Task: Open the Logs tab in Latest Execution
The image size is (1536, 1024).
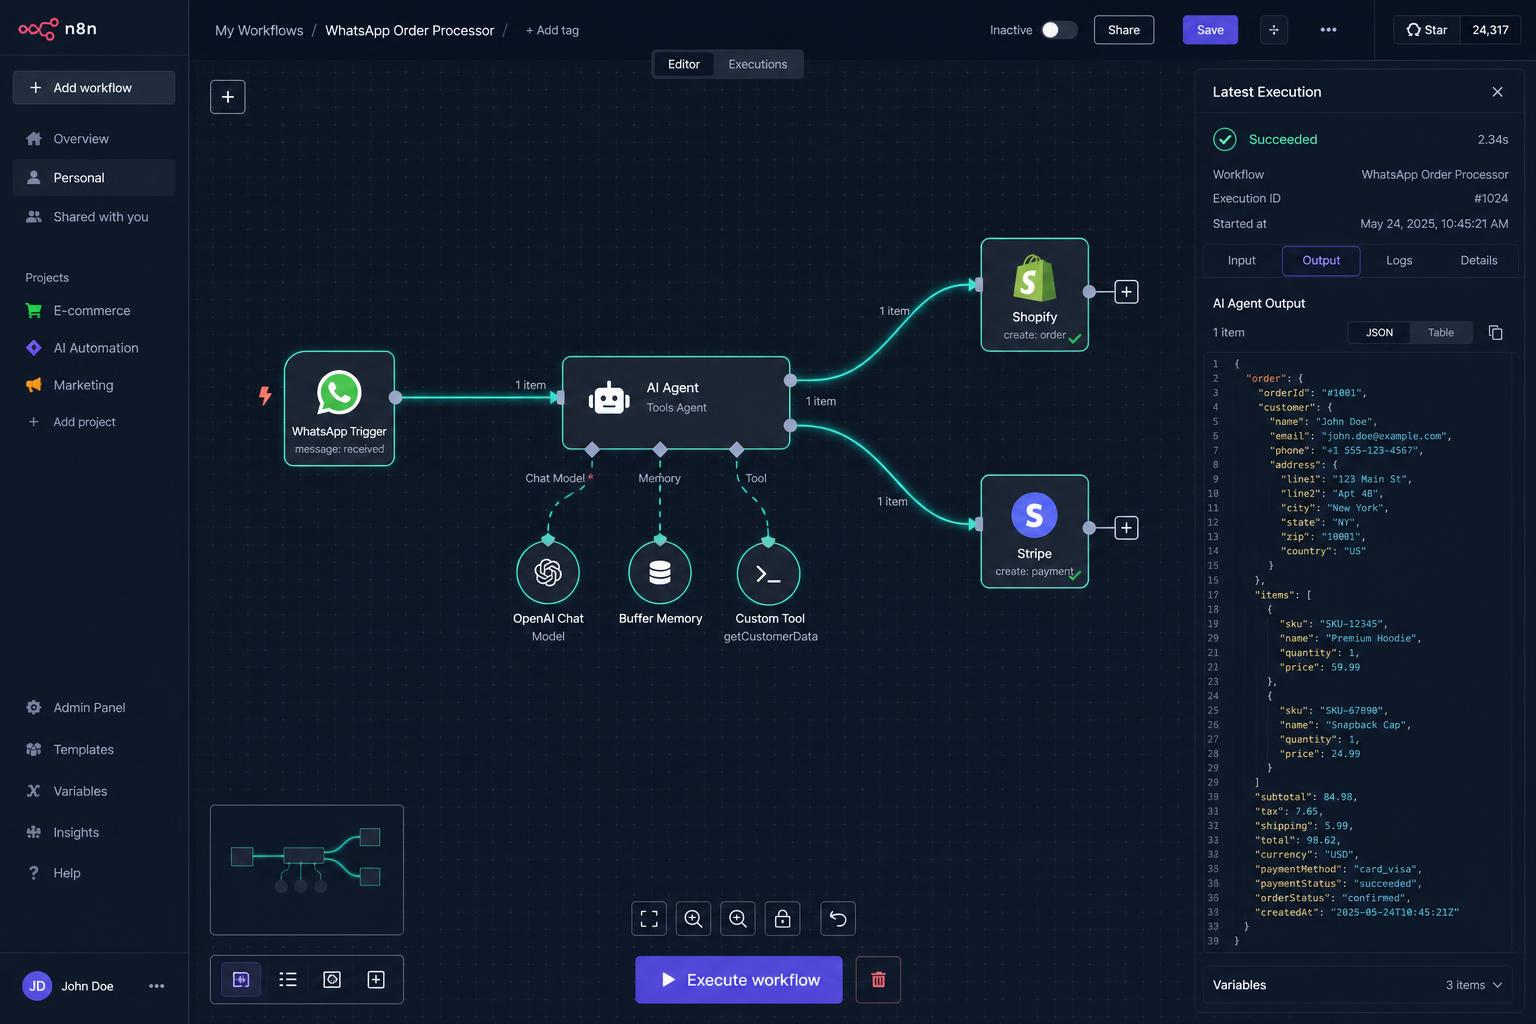Action: click(1399, 261)
